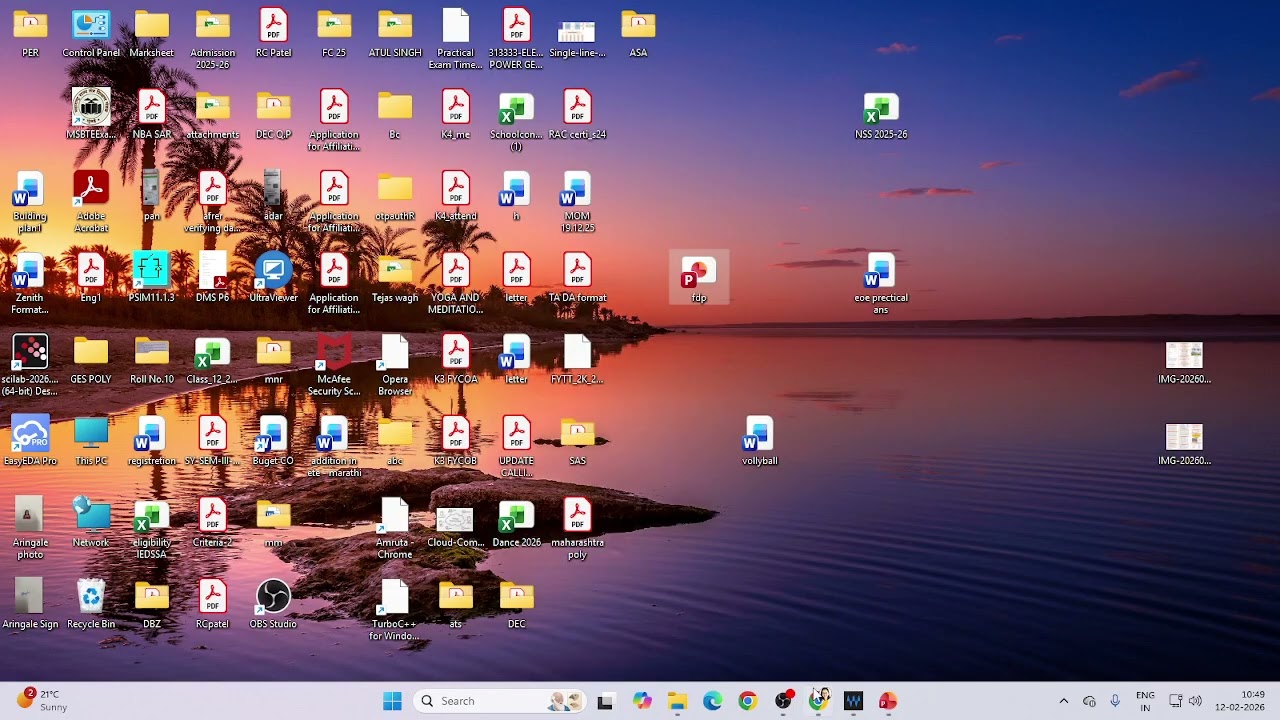
Task: Open Task View from the taskbar
Action: tap(605, 701)
